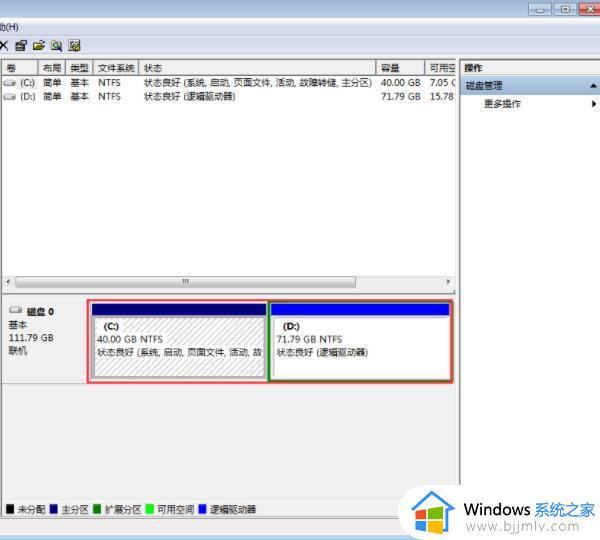Click the NTFS cell in the (C:) row
The image size is (600, 540).
pos(109,83)
